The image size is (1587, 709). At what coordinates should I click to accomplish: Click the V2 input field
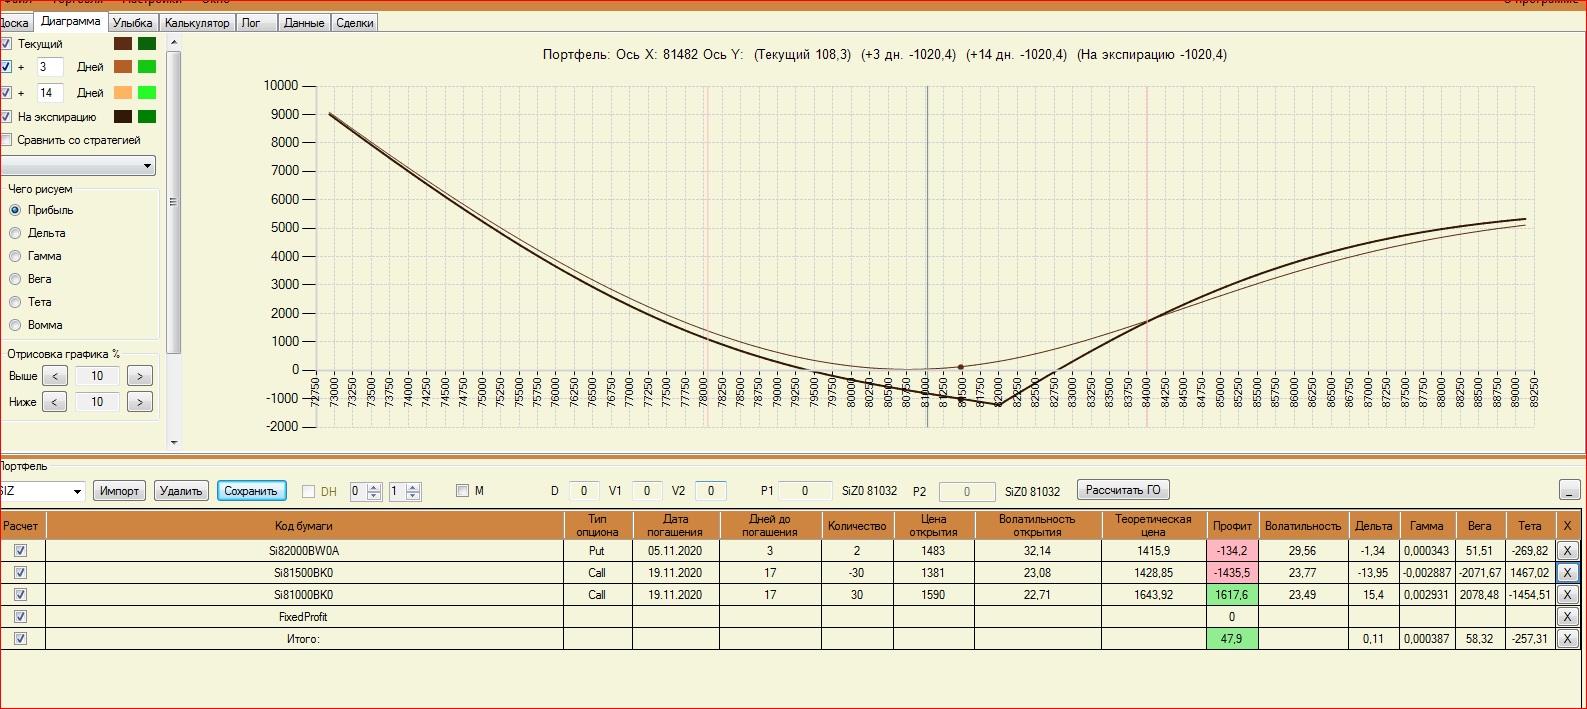[x=711, y=491]
